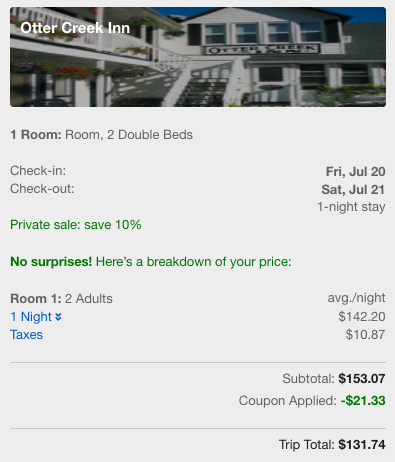Click the Room, 2 Double Beds description
Viewport: 395px width, 462px height.
(x=129, y=135)
